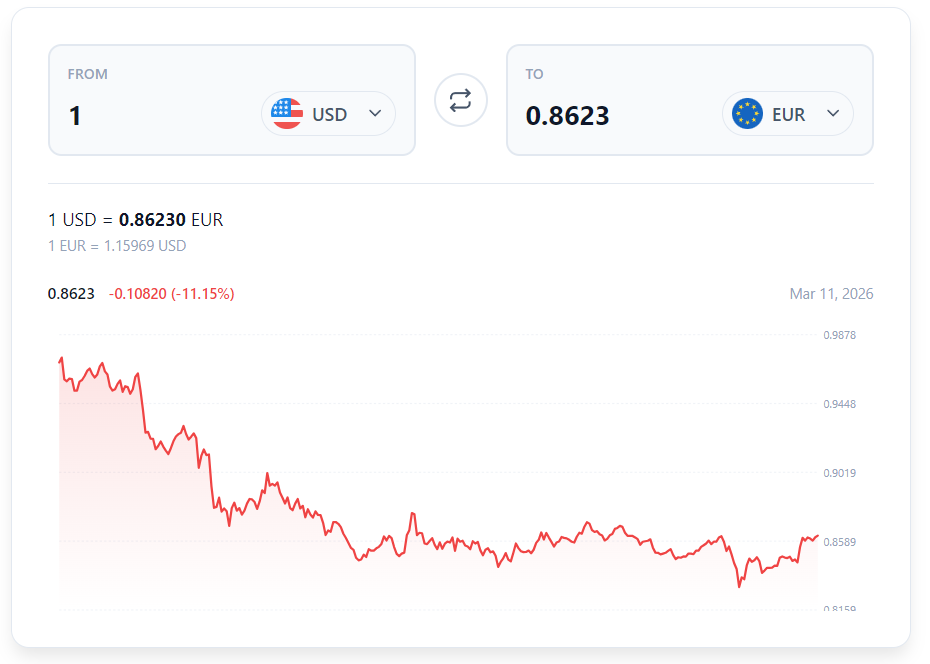Click the Mar 11, 2026 date label
Viewport: 930px width, 664px height.
(x=831, y=293)
